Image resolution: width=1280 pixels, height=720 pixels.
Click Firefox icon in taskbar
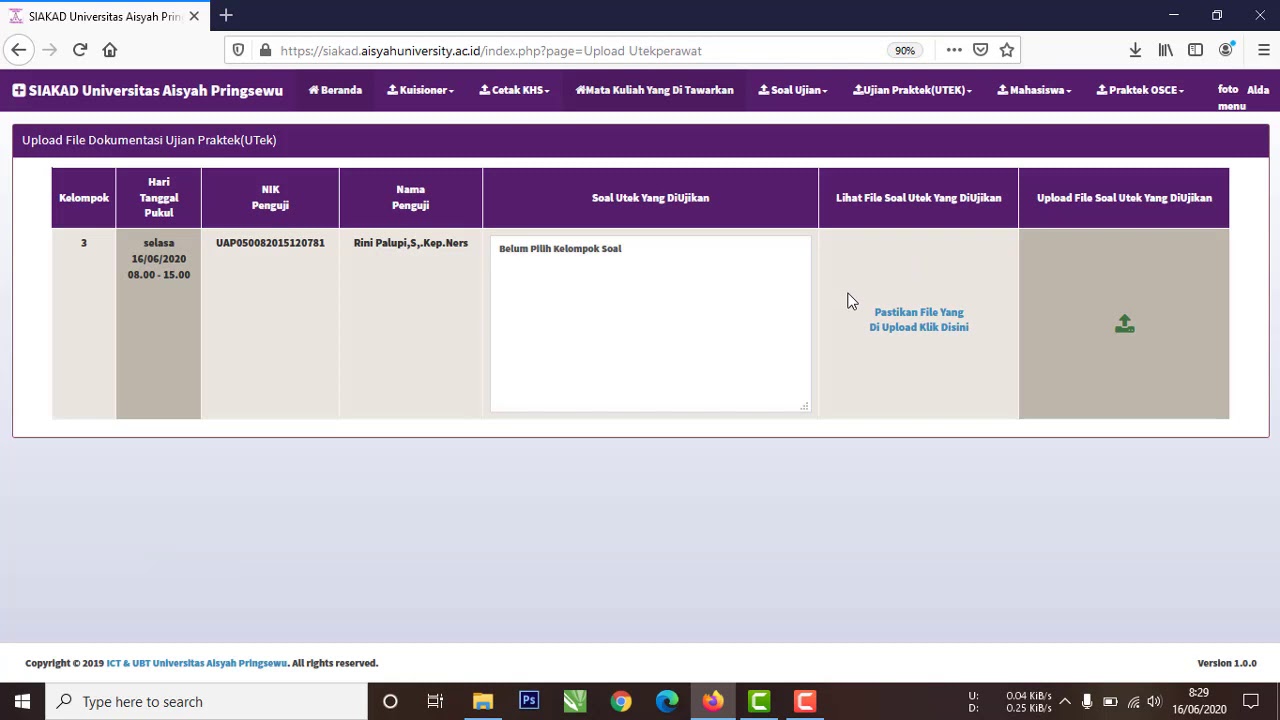click(713, 701)
